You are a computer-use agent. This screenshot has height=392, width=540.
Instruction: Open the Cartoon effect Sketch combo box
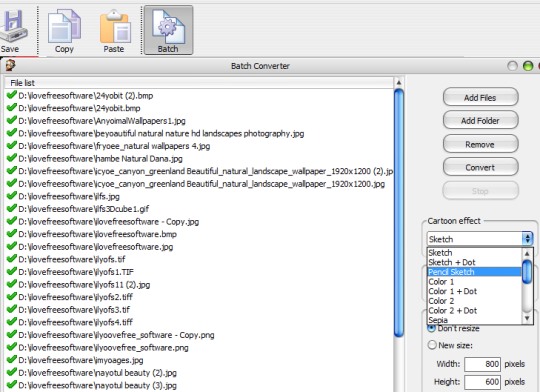coord(480,239)
